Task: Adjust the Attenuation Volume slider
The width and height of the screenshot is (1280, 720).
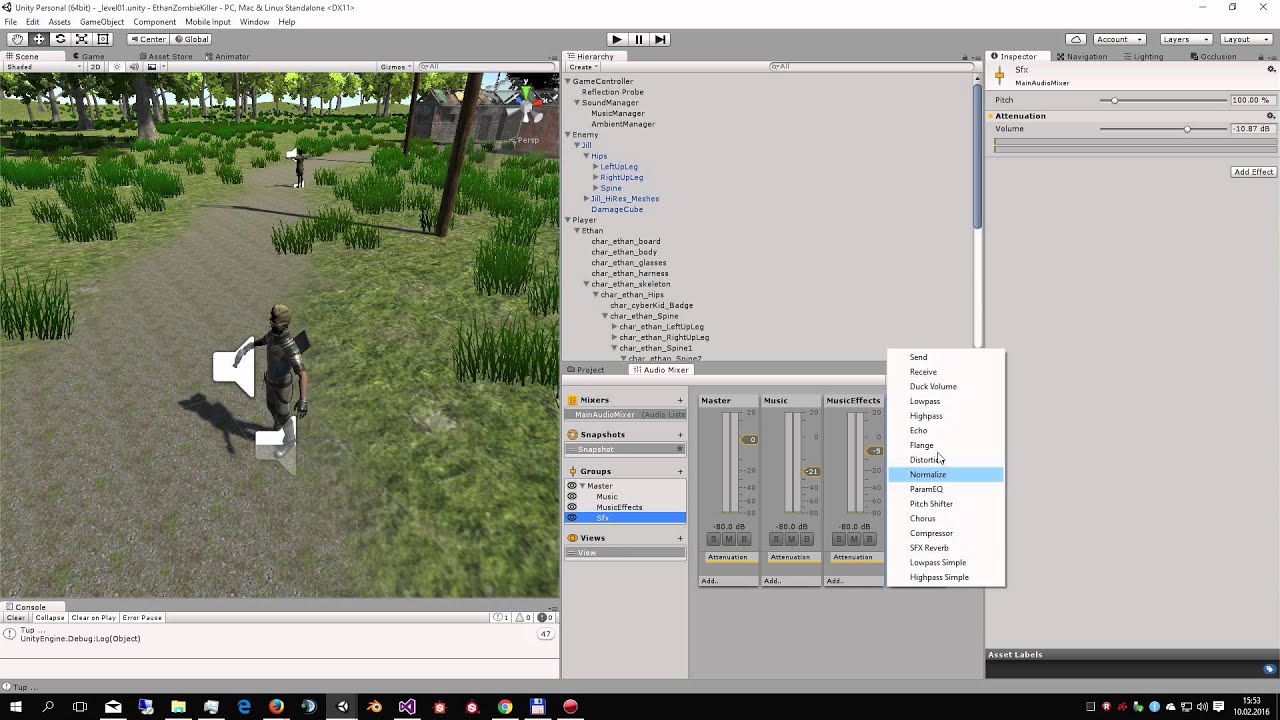Action: pyautogui.click(x=1163, y=129)
